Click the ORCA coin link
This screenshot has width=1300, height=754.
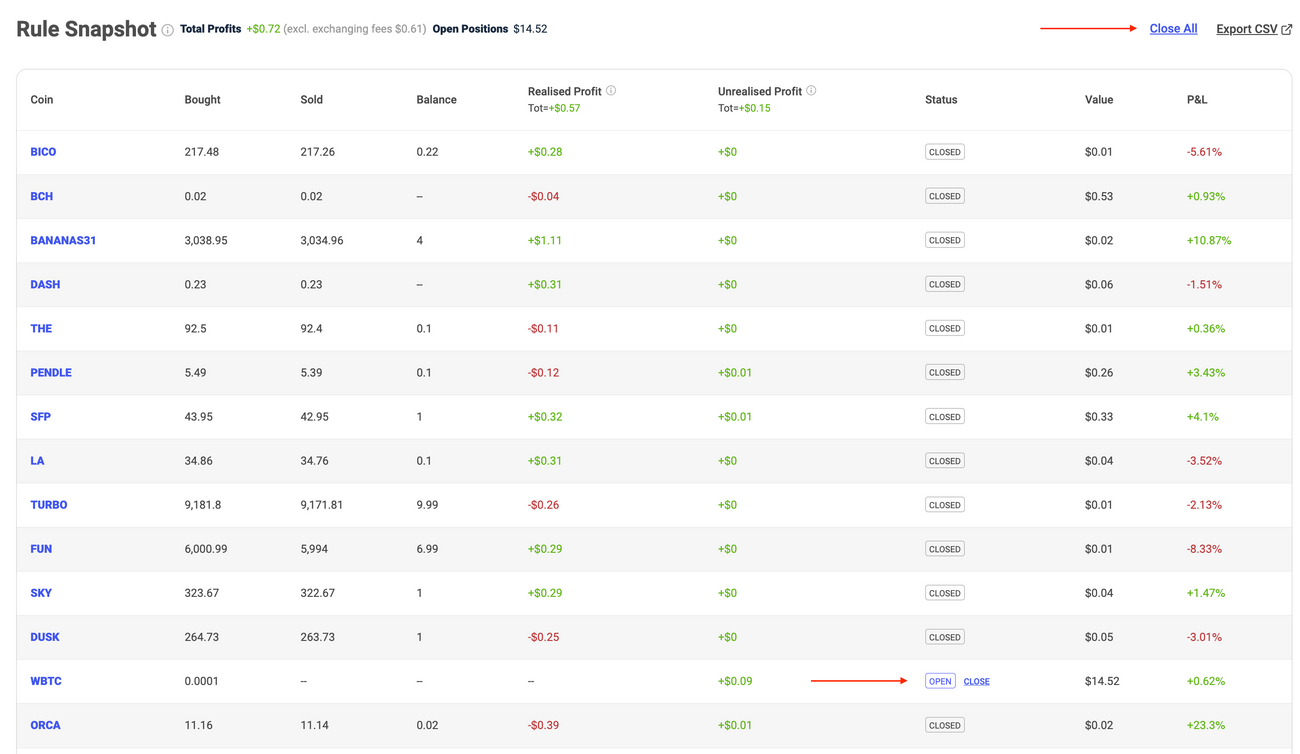tap(45, 725)
